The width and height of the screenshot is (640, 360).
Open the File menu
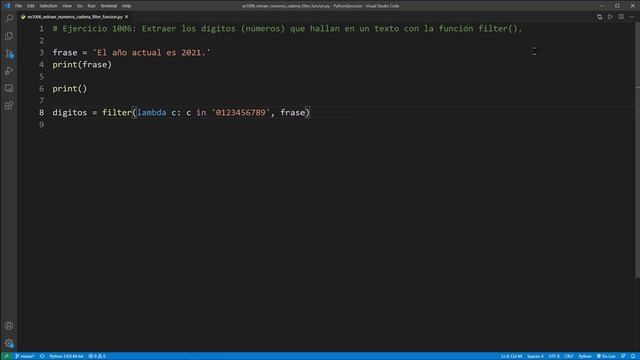(x=18, y=6)
